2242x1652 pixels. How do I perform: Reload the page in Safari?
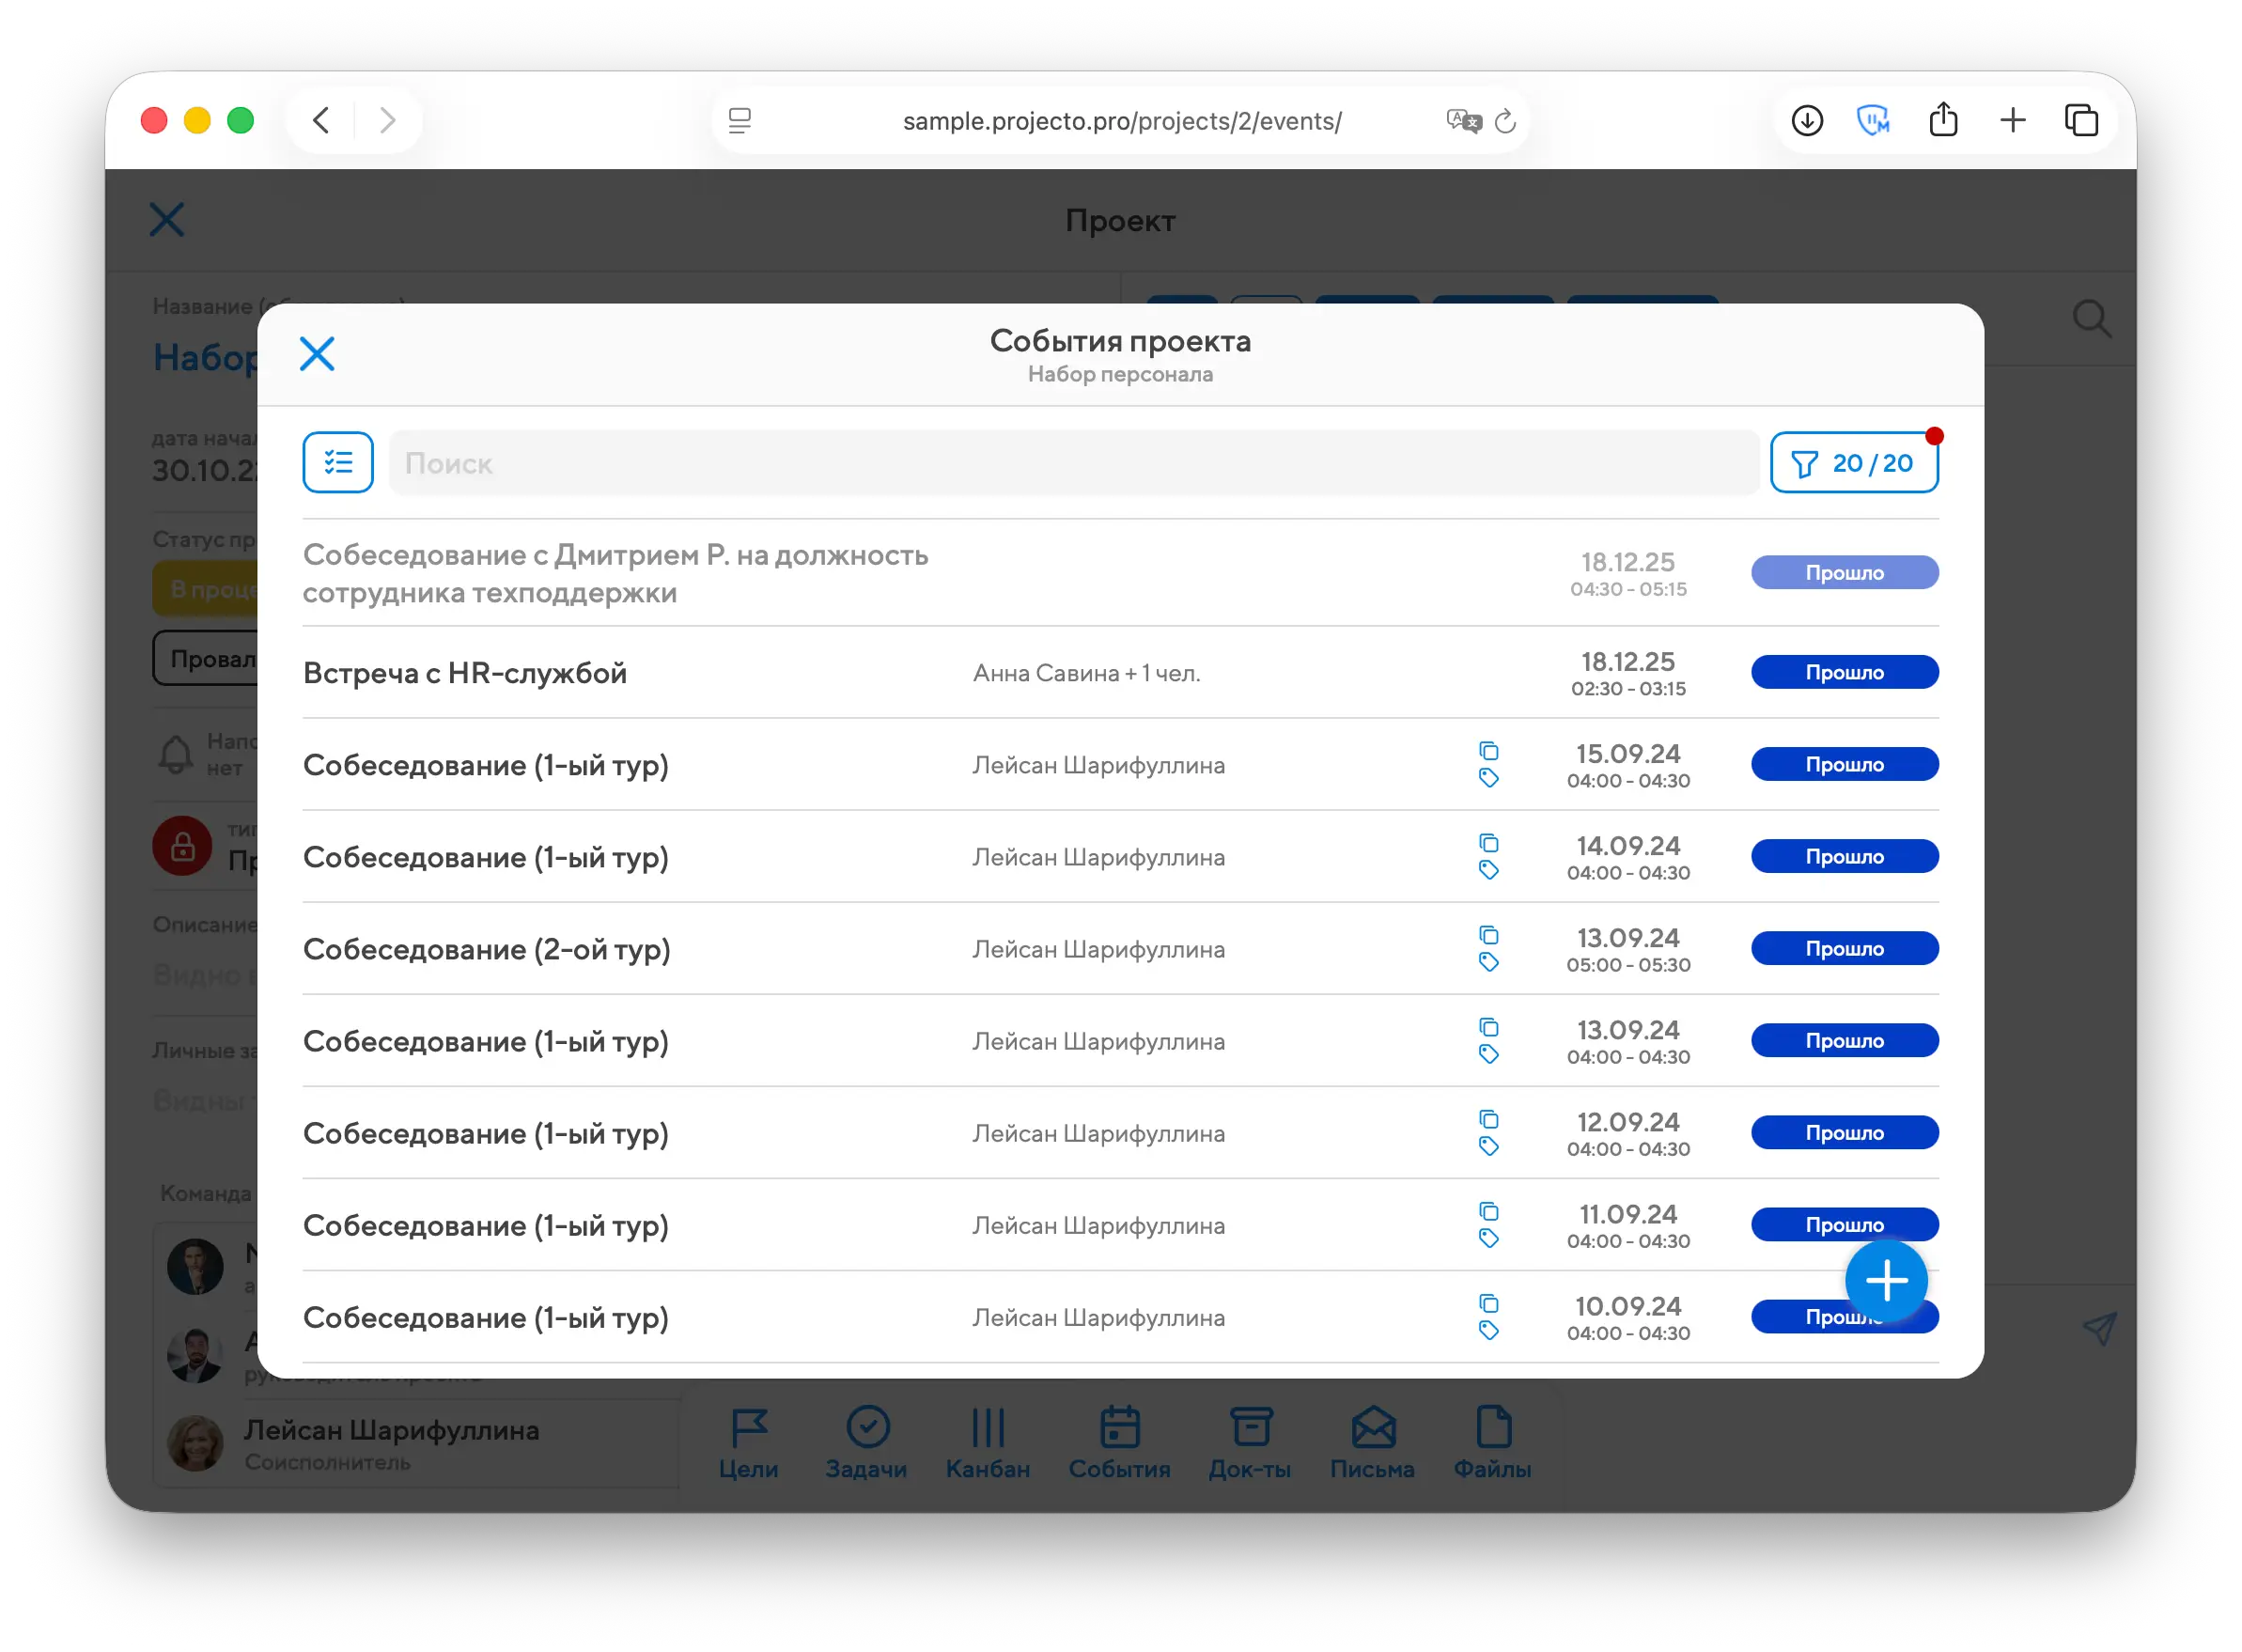tap(1505, 122)
